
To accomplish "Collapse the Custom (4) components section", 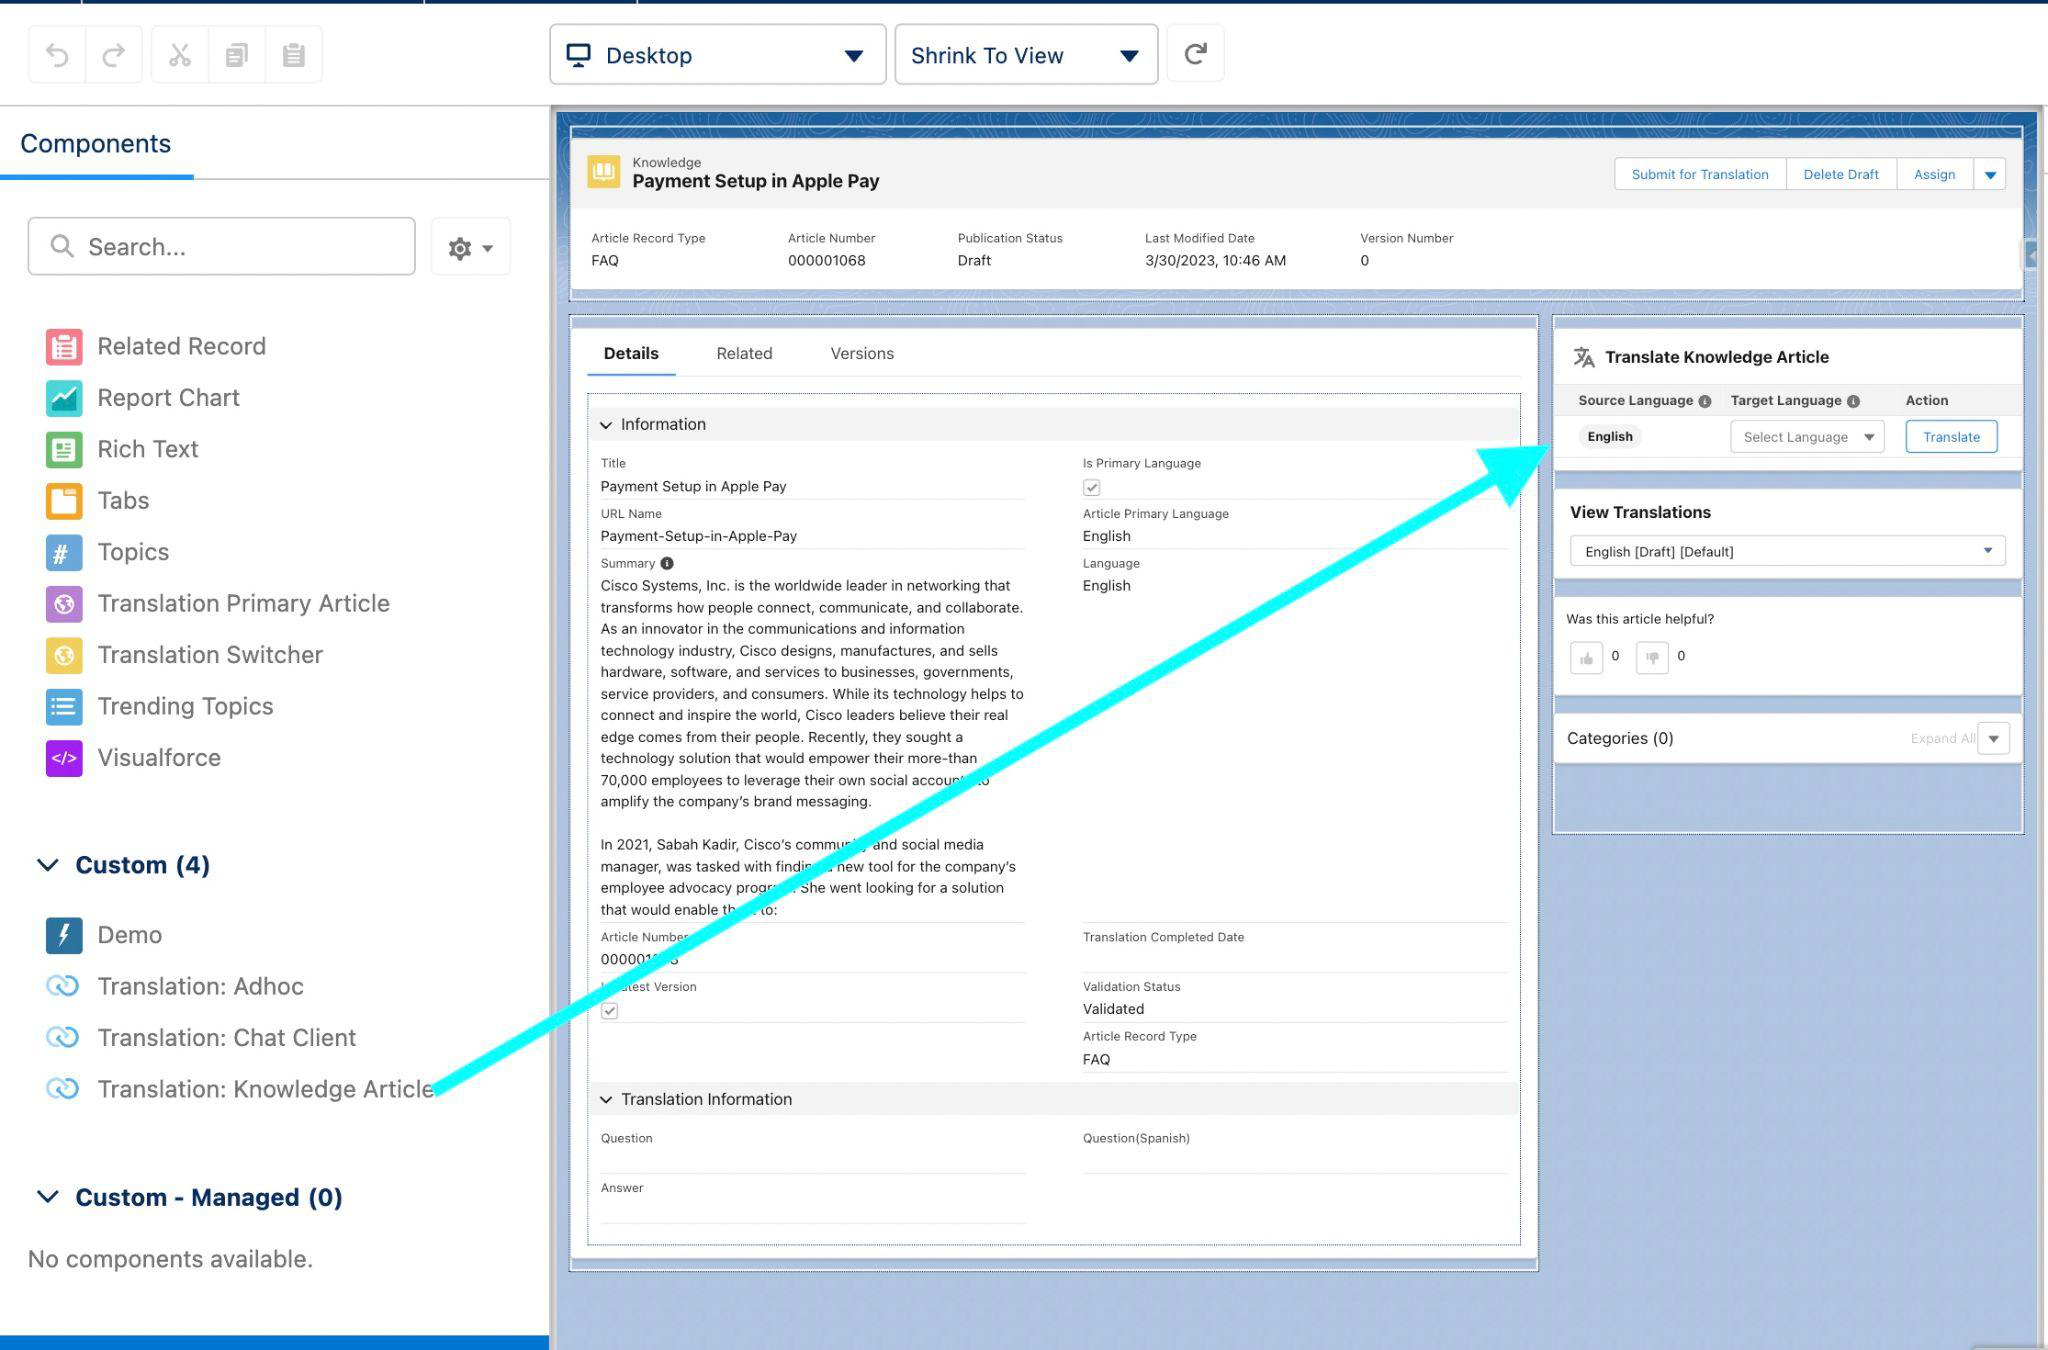I will [x=48, y=865].
